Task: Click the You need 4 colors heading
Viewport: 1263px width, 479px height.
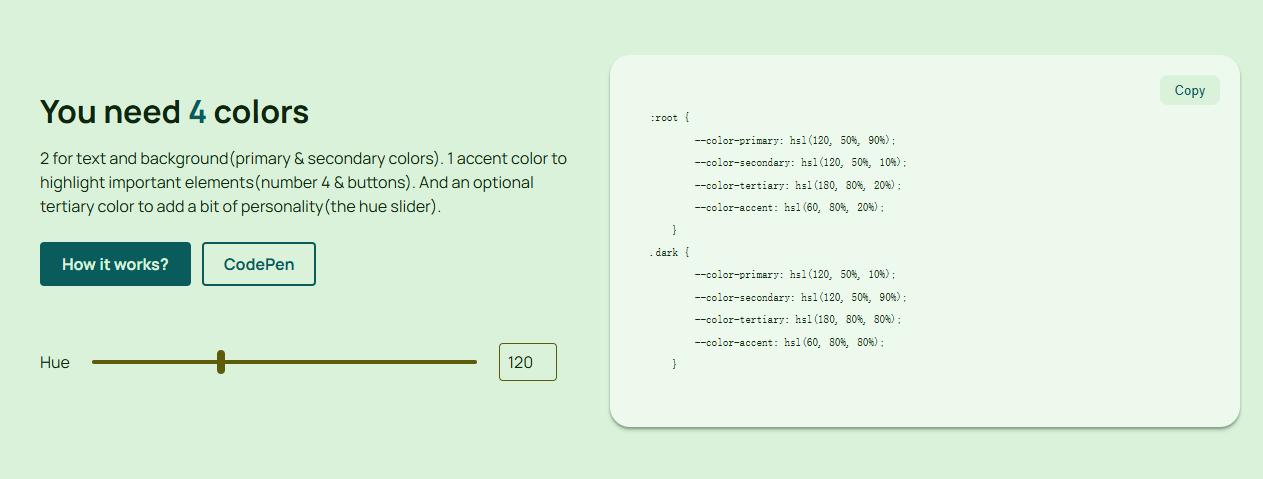Action: tap(174, 112)
